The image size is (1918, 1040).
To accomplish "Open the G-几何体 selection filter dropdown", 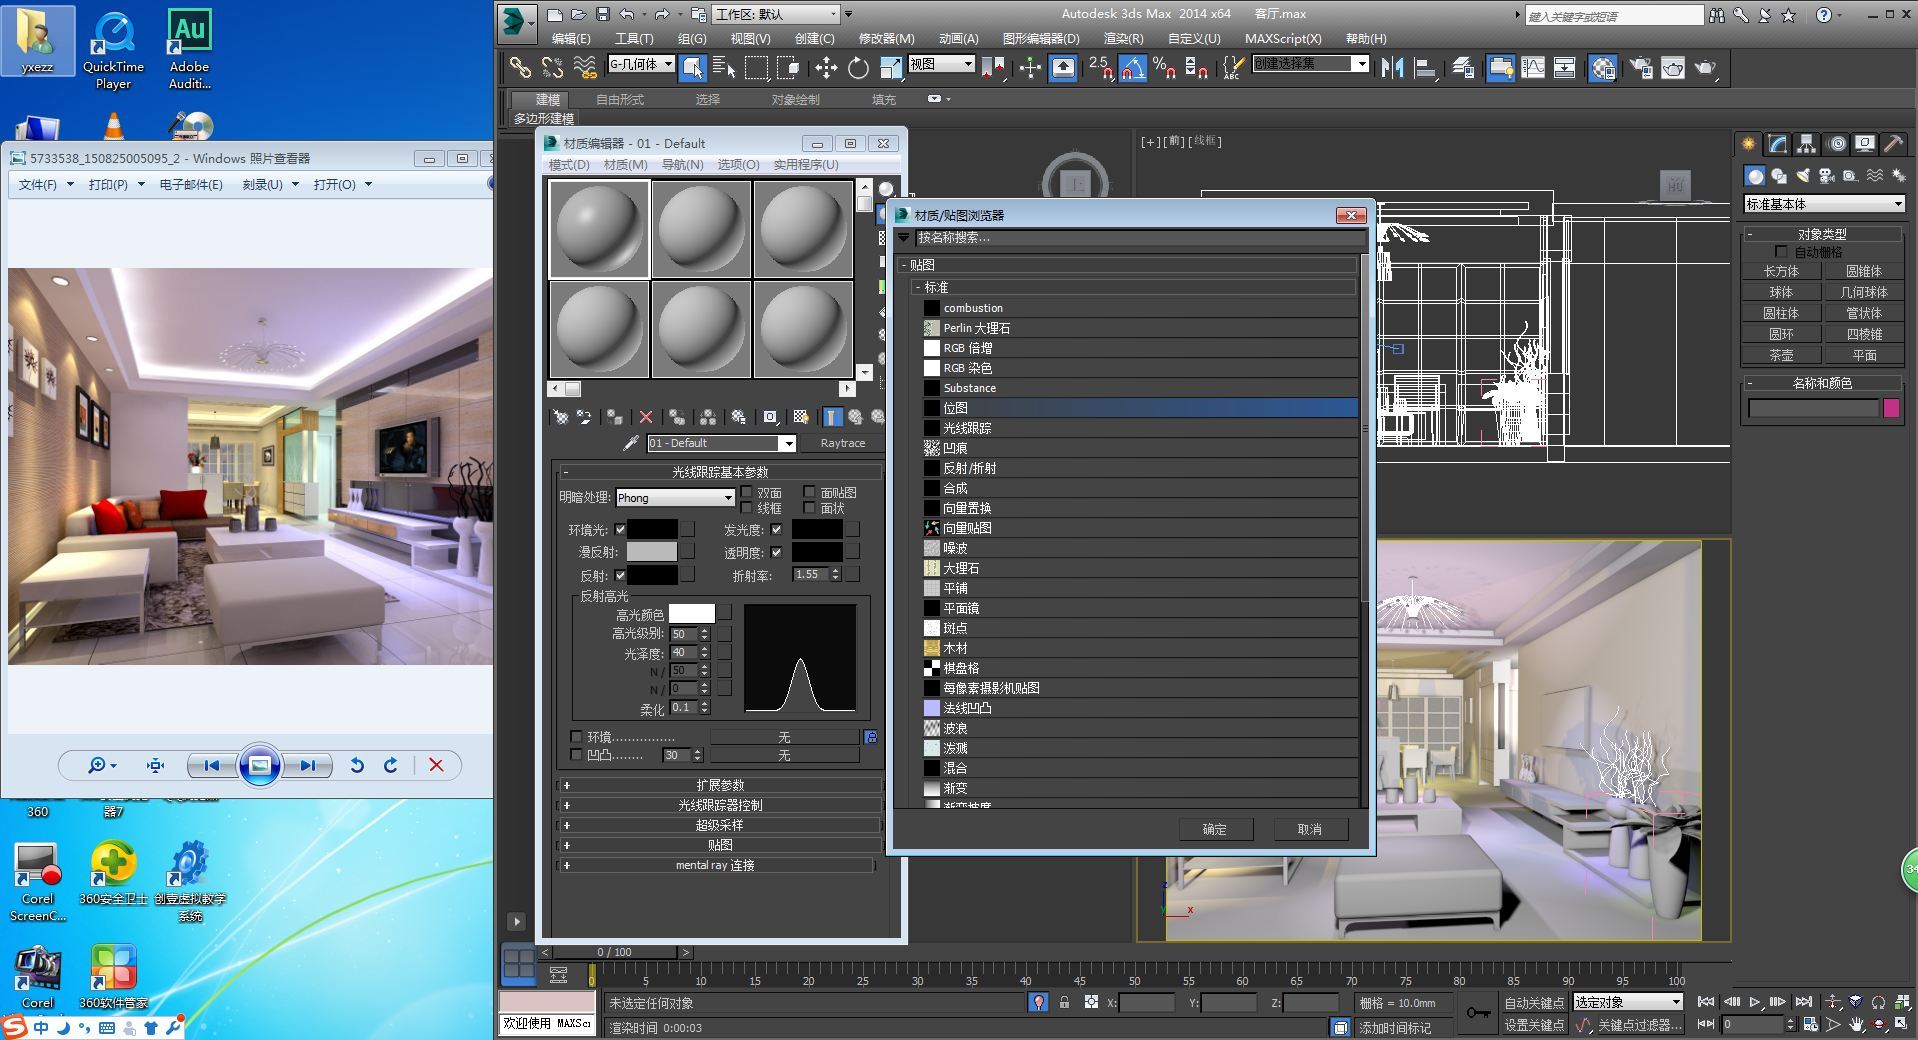I will [x=641, y=64].
